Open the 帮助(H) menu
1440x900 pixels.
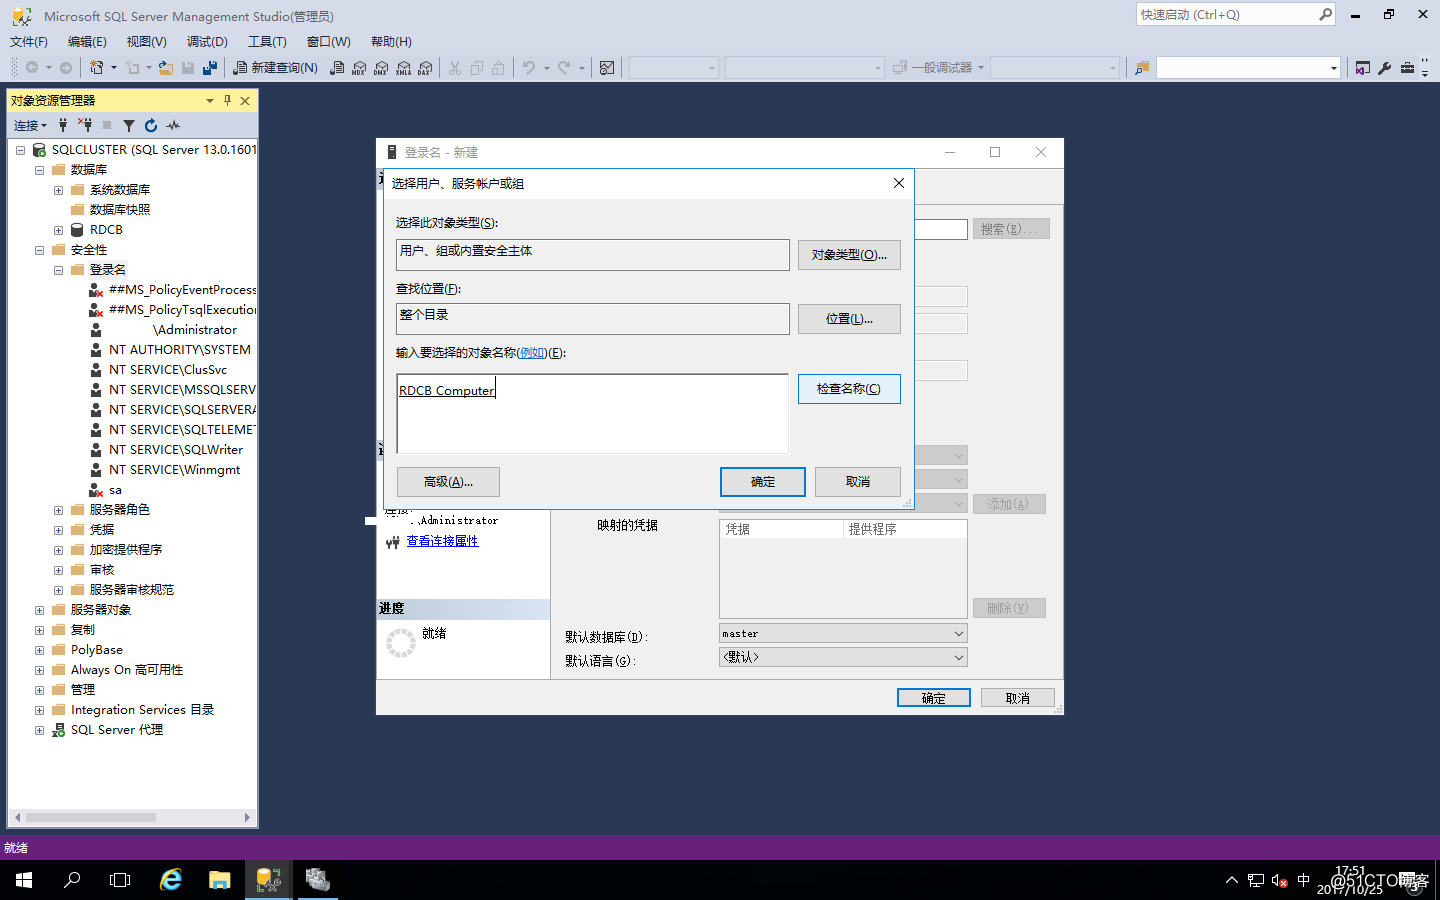[391, 42]
